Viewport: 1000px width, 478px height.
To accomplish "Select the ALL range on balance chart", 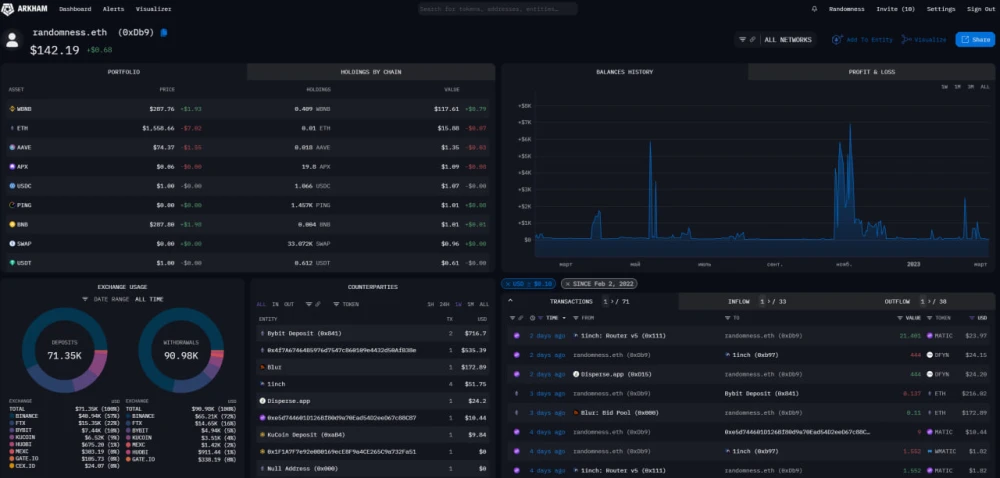I will [x=985, y=87].
